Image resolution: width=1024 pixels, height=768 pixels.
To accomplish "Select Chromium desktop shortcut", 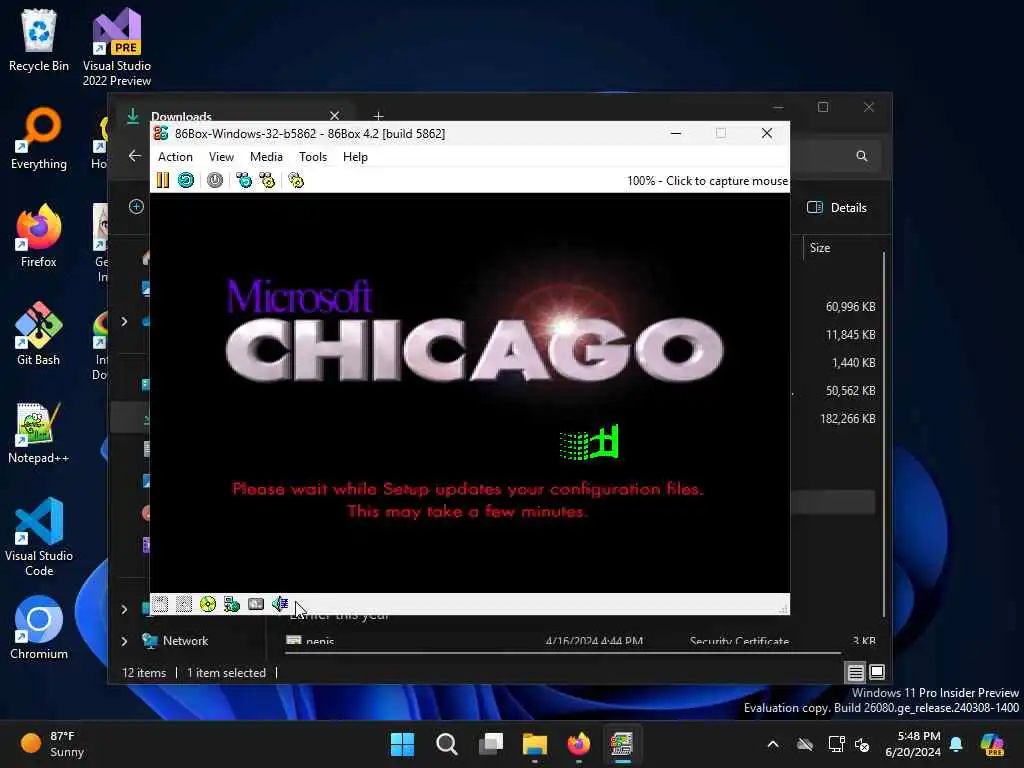I will point(39,628).
